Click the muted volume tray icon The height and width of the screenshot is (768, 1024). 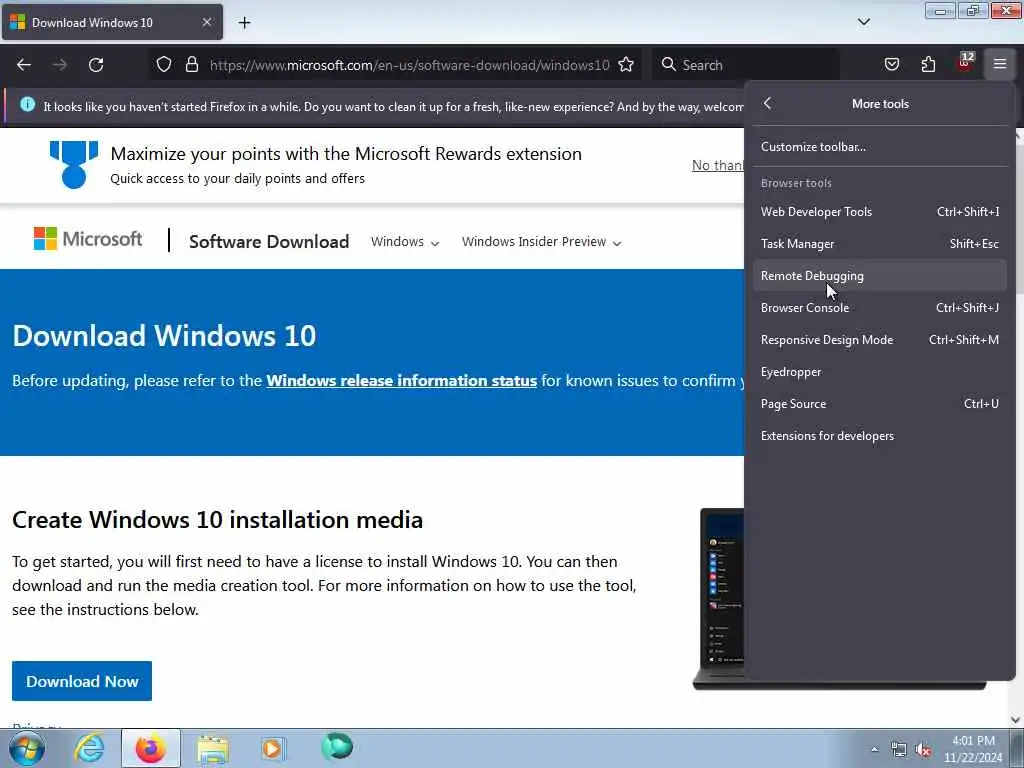click(923, 750)
